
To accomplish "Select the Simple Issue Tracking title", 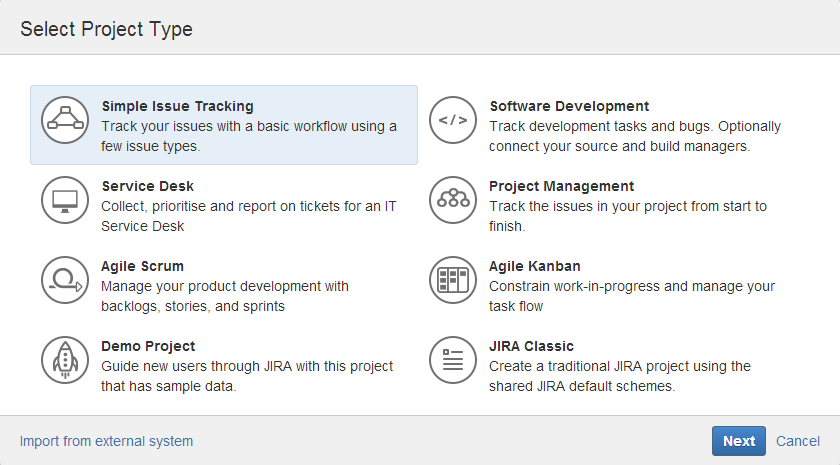I will tap(177, 106).
